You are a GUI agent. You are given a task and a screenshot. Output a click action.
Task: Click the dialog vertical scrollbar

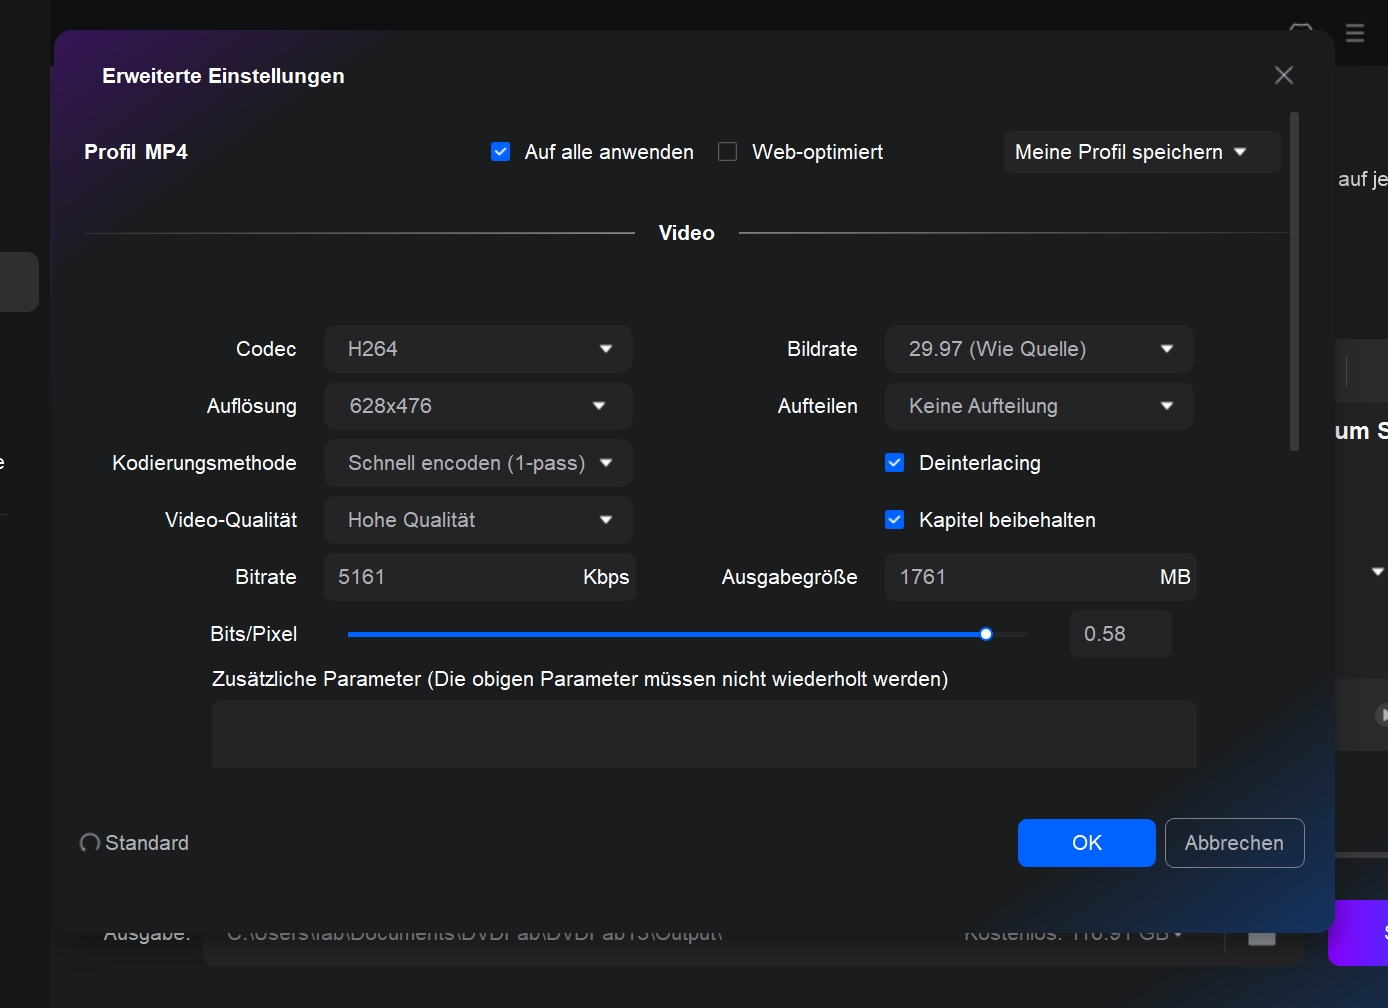point(1294,282)
